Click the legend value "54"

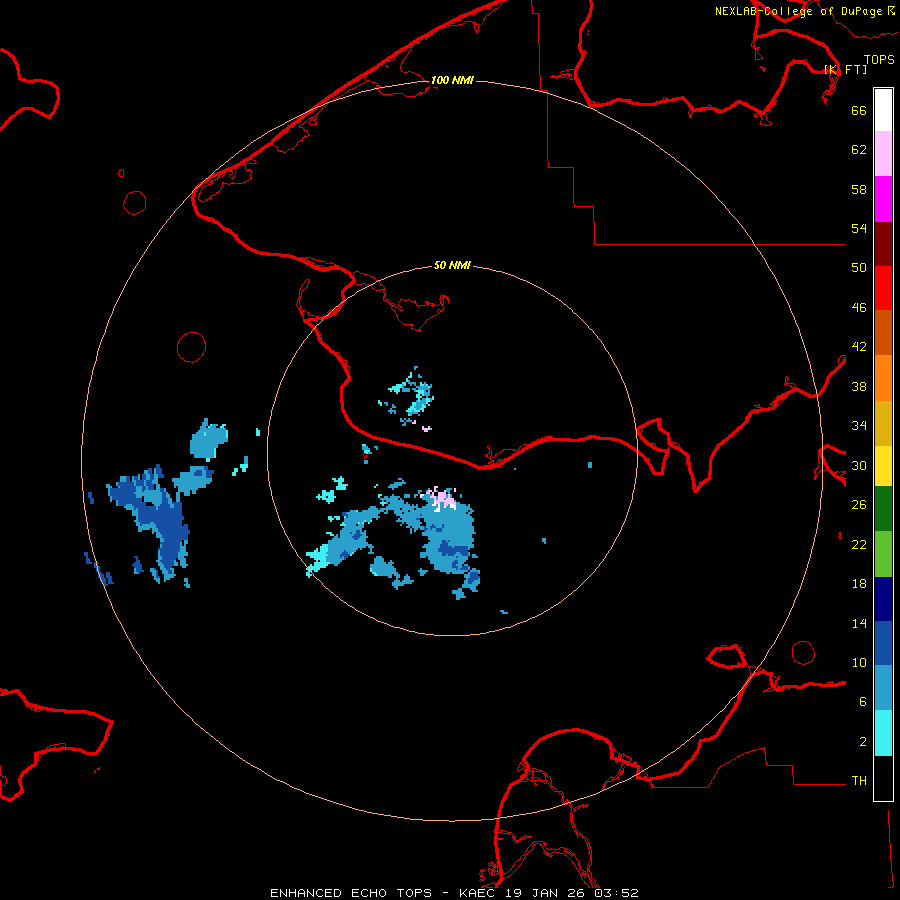[859, 228]
